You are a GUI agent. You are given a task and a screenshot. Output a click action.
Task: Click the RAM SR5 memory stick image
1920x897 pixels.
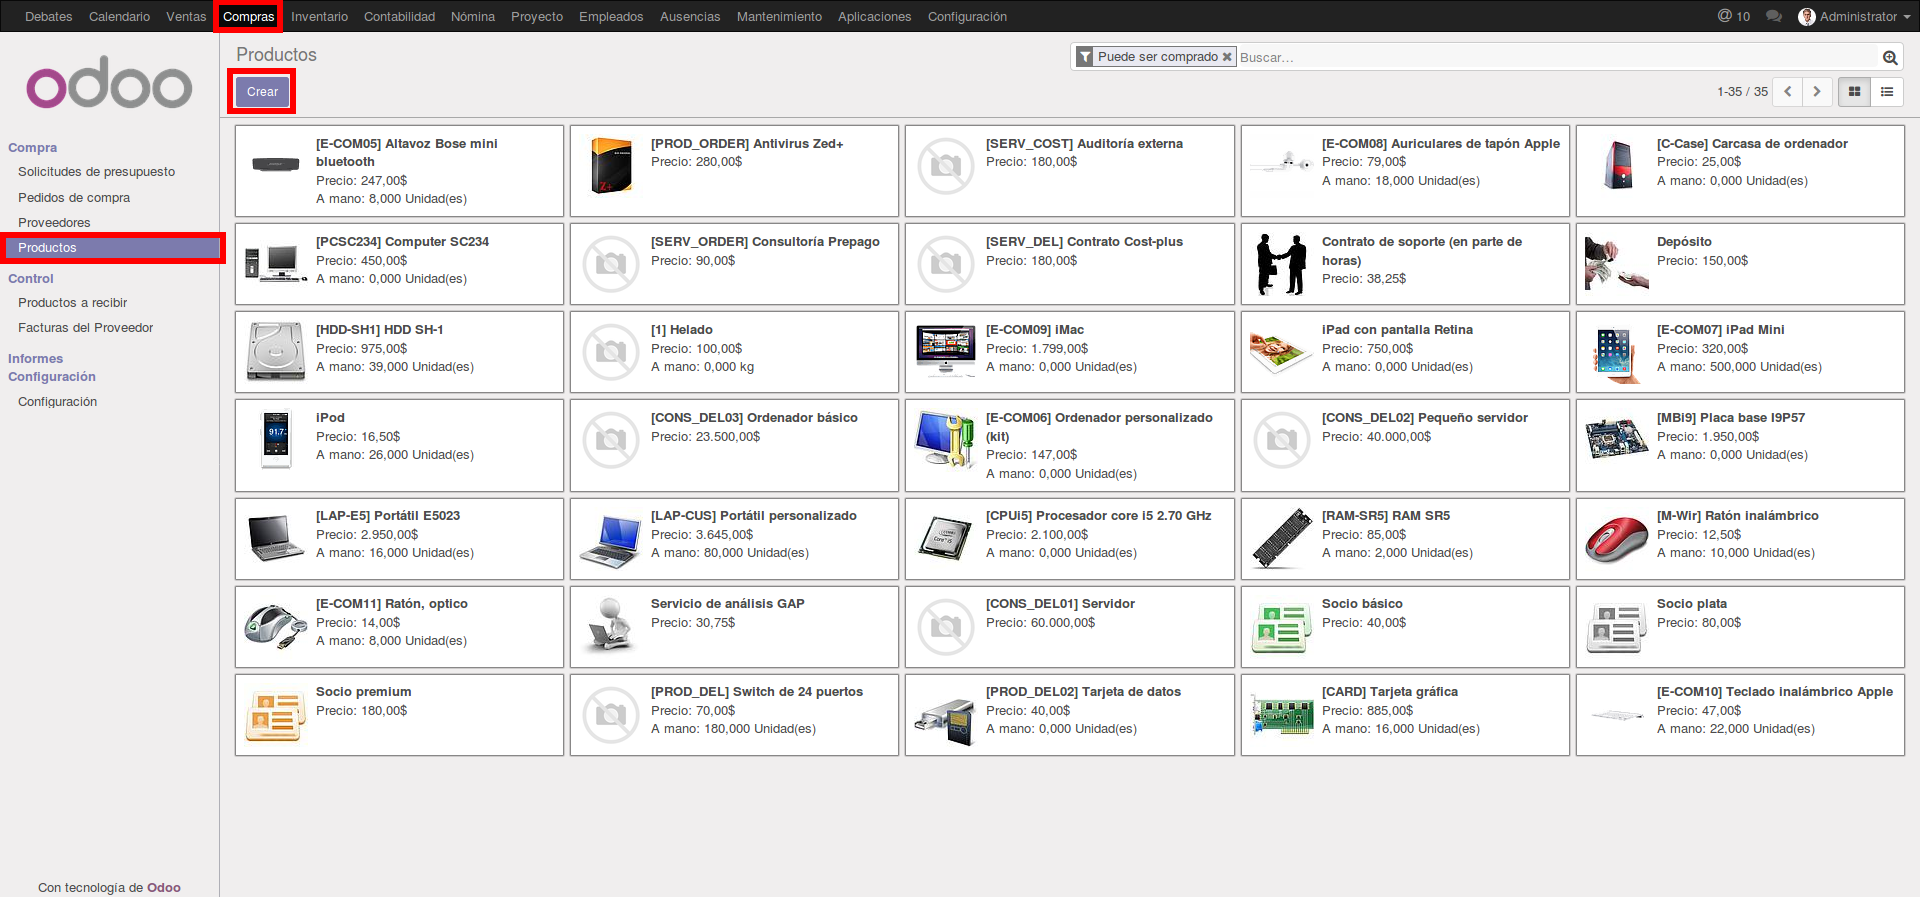pyautogui.click(x=1282, y=538)
